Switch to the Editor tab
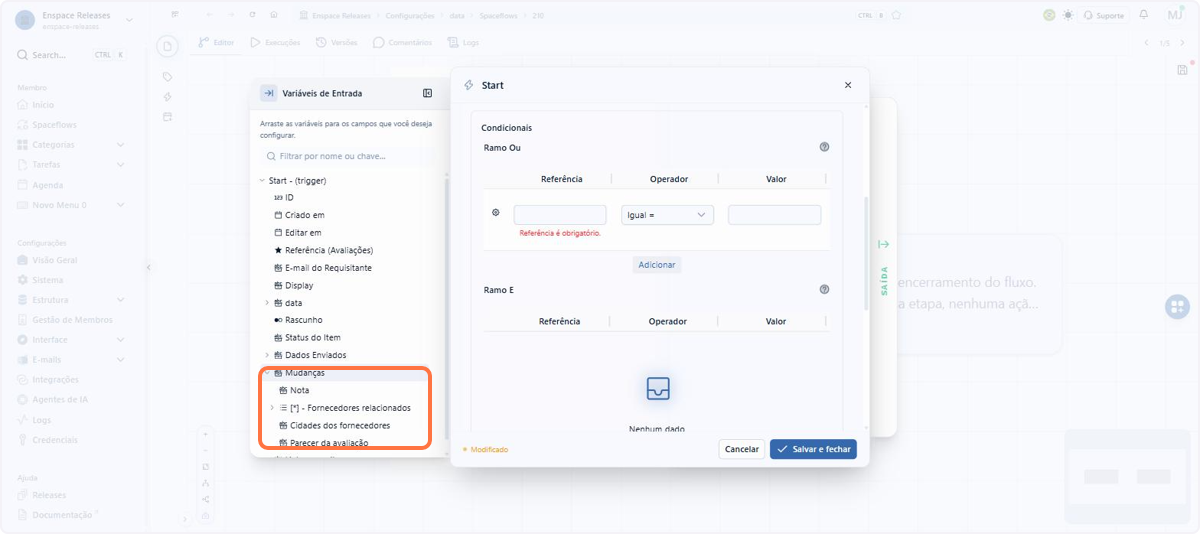The image size is (1200, 534). 216,43
